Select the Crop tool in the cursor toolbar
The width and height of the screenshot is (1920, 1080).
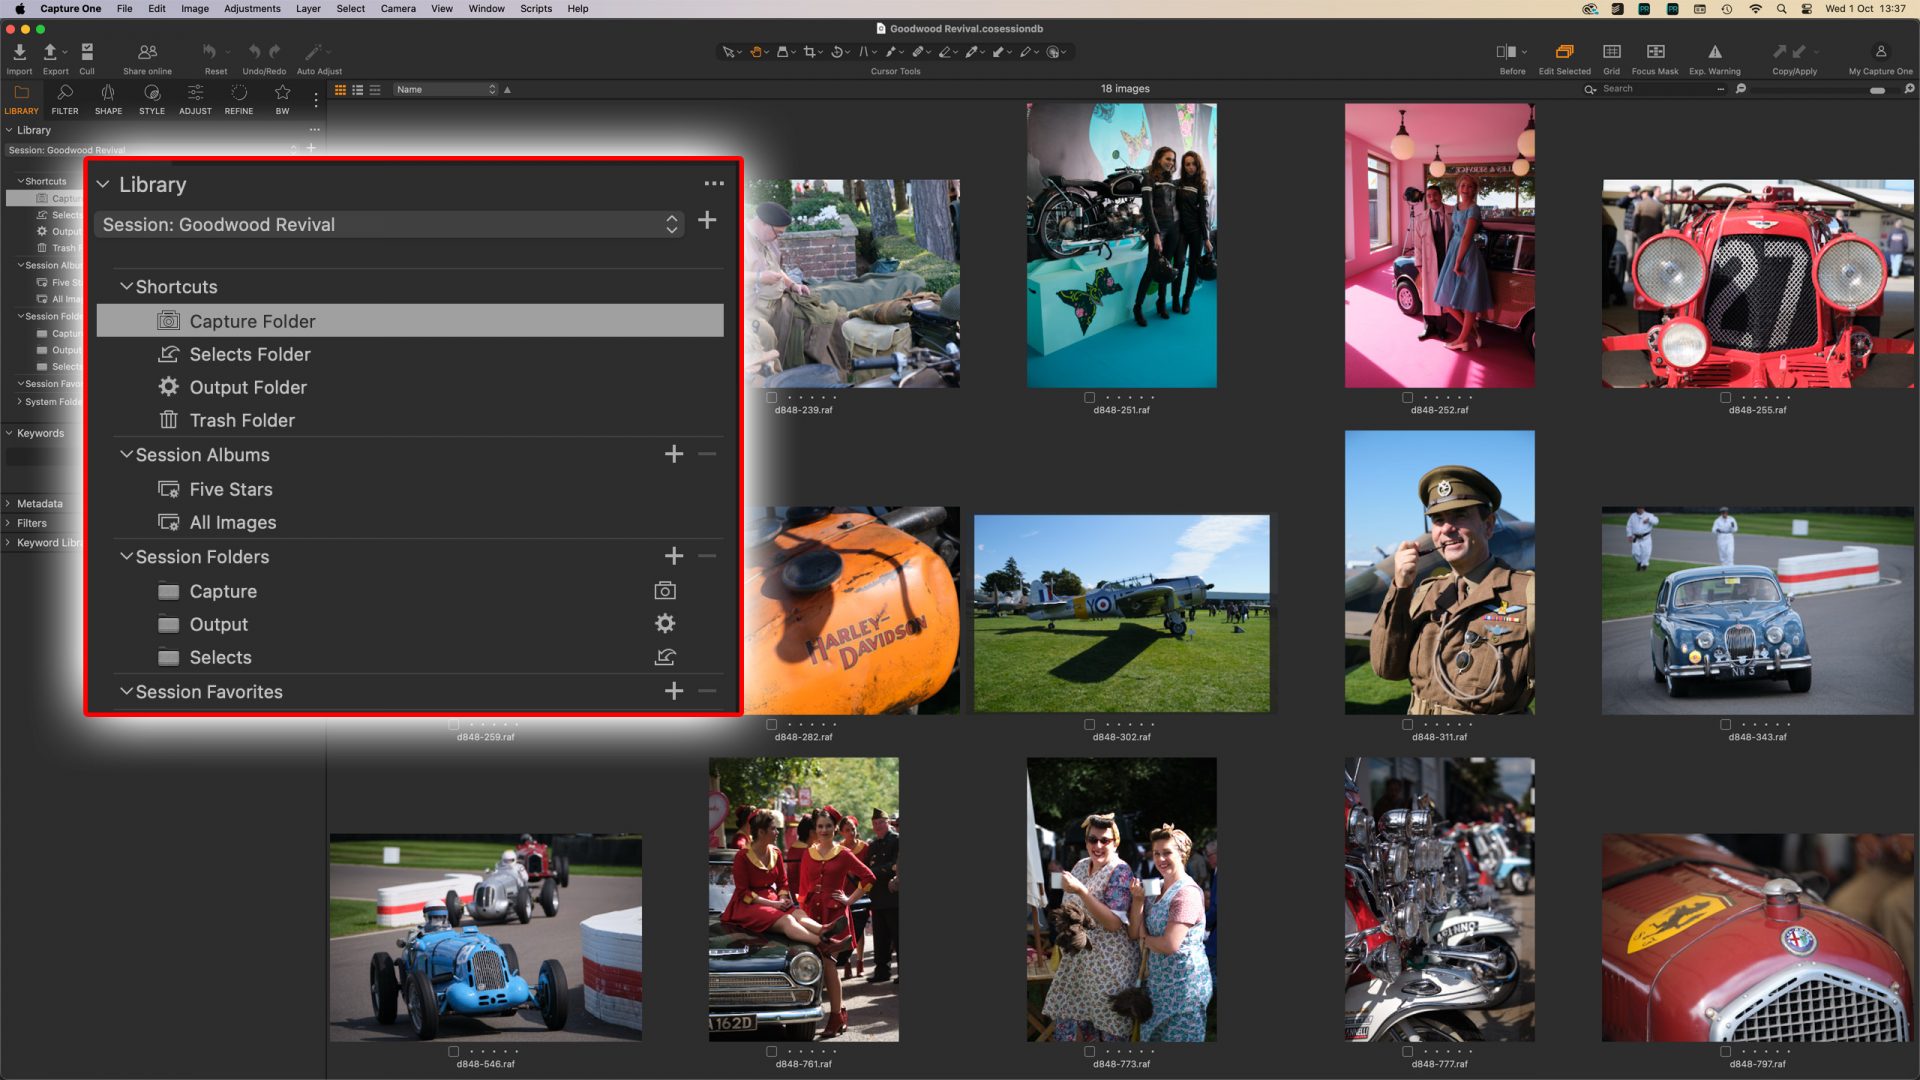point(811,52)
